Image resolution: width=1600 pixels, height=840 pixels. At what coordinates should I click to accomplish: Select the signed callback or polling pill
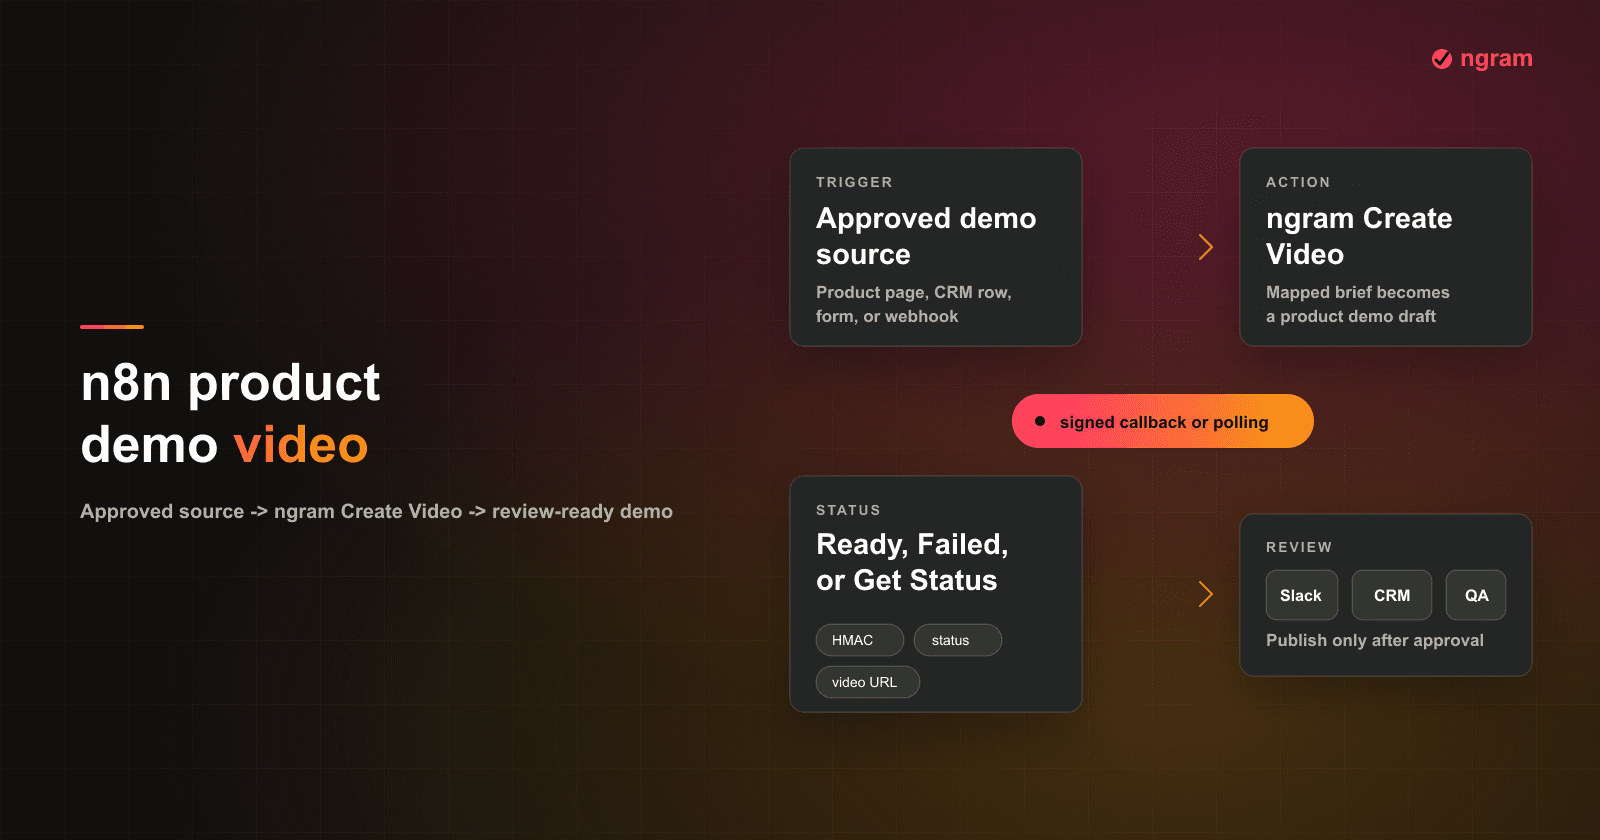coord(1163,421)
